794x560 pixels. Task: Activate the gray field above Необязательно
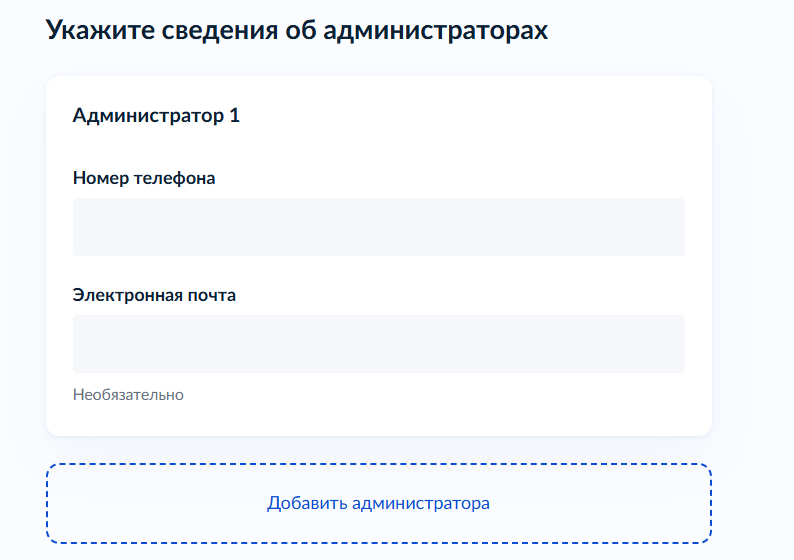point(378,344)
